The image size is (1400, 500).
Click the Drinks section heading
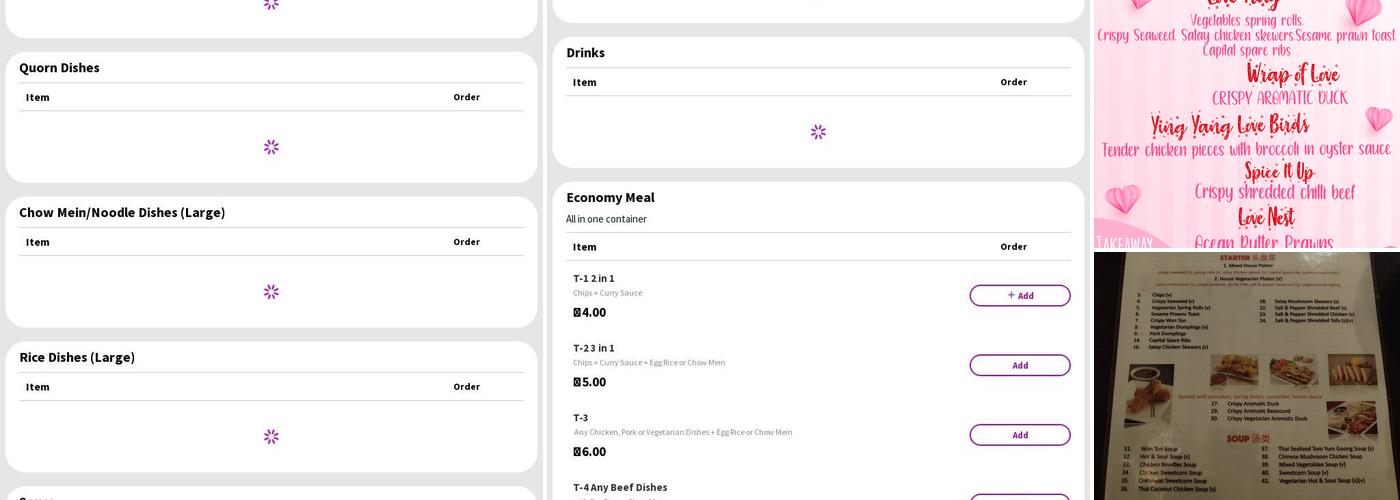[585, 53]
